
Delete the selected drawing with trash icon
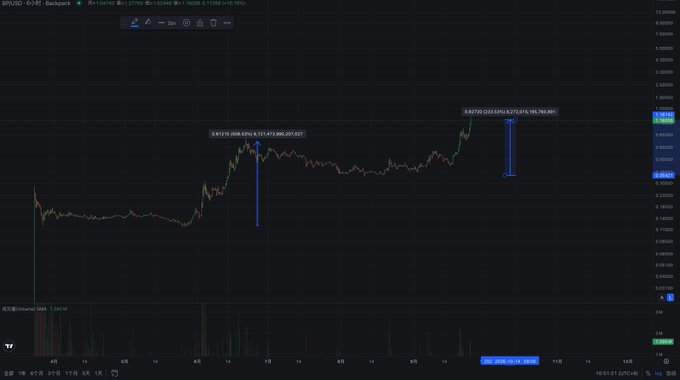(x=213, y=23)
